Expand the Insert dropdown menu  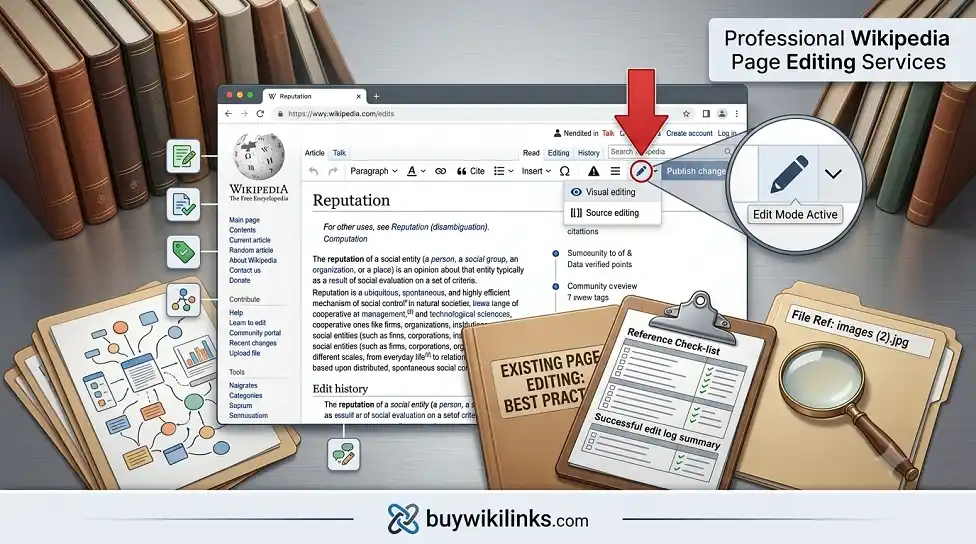pyautogui.click(x=536, y=171)
